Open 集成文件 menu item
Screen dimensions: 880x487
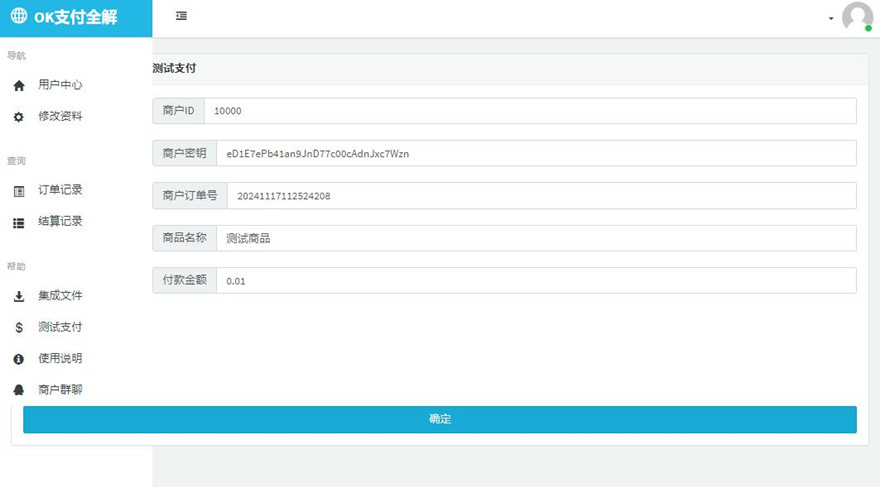tap(60, 295)
